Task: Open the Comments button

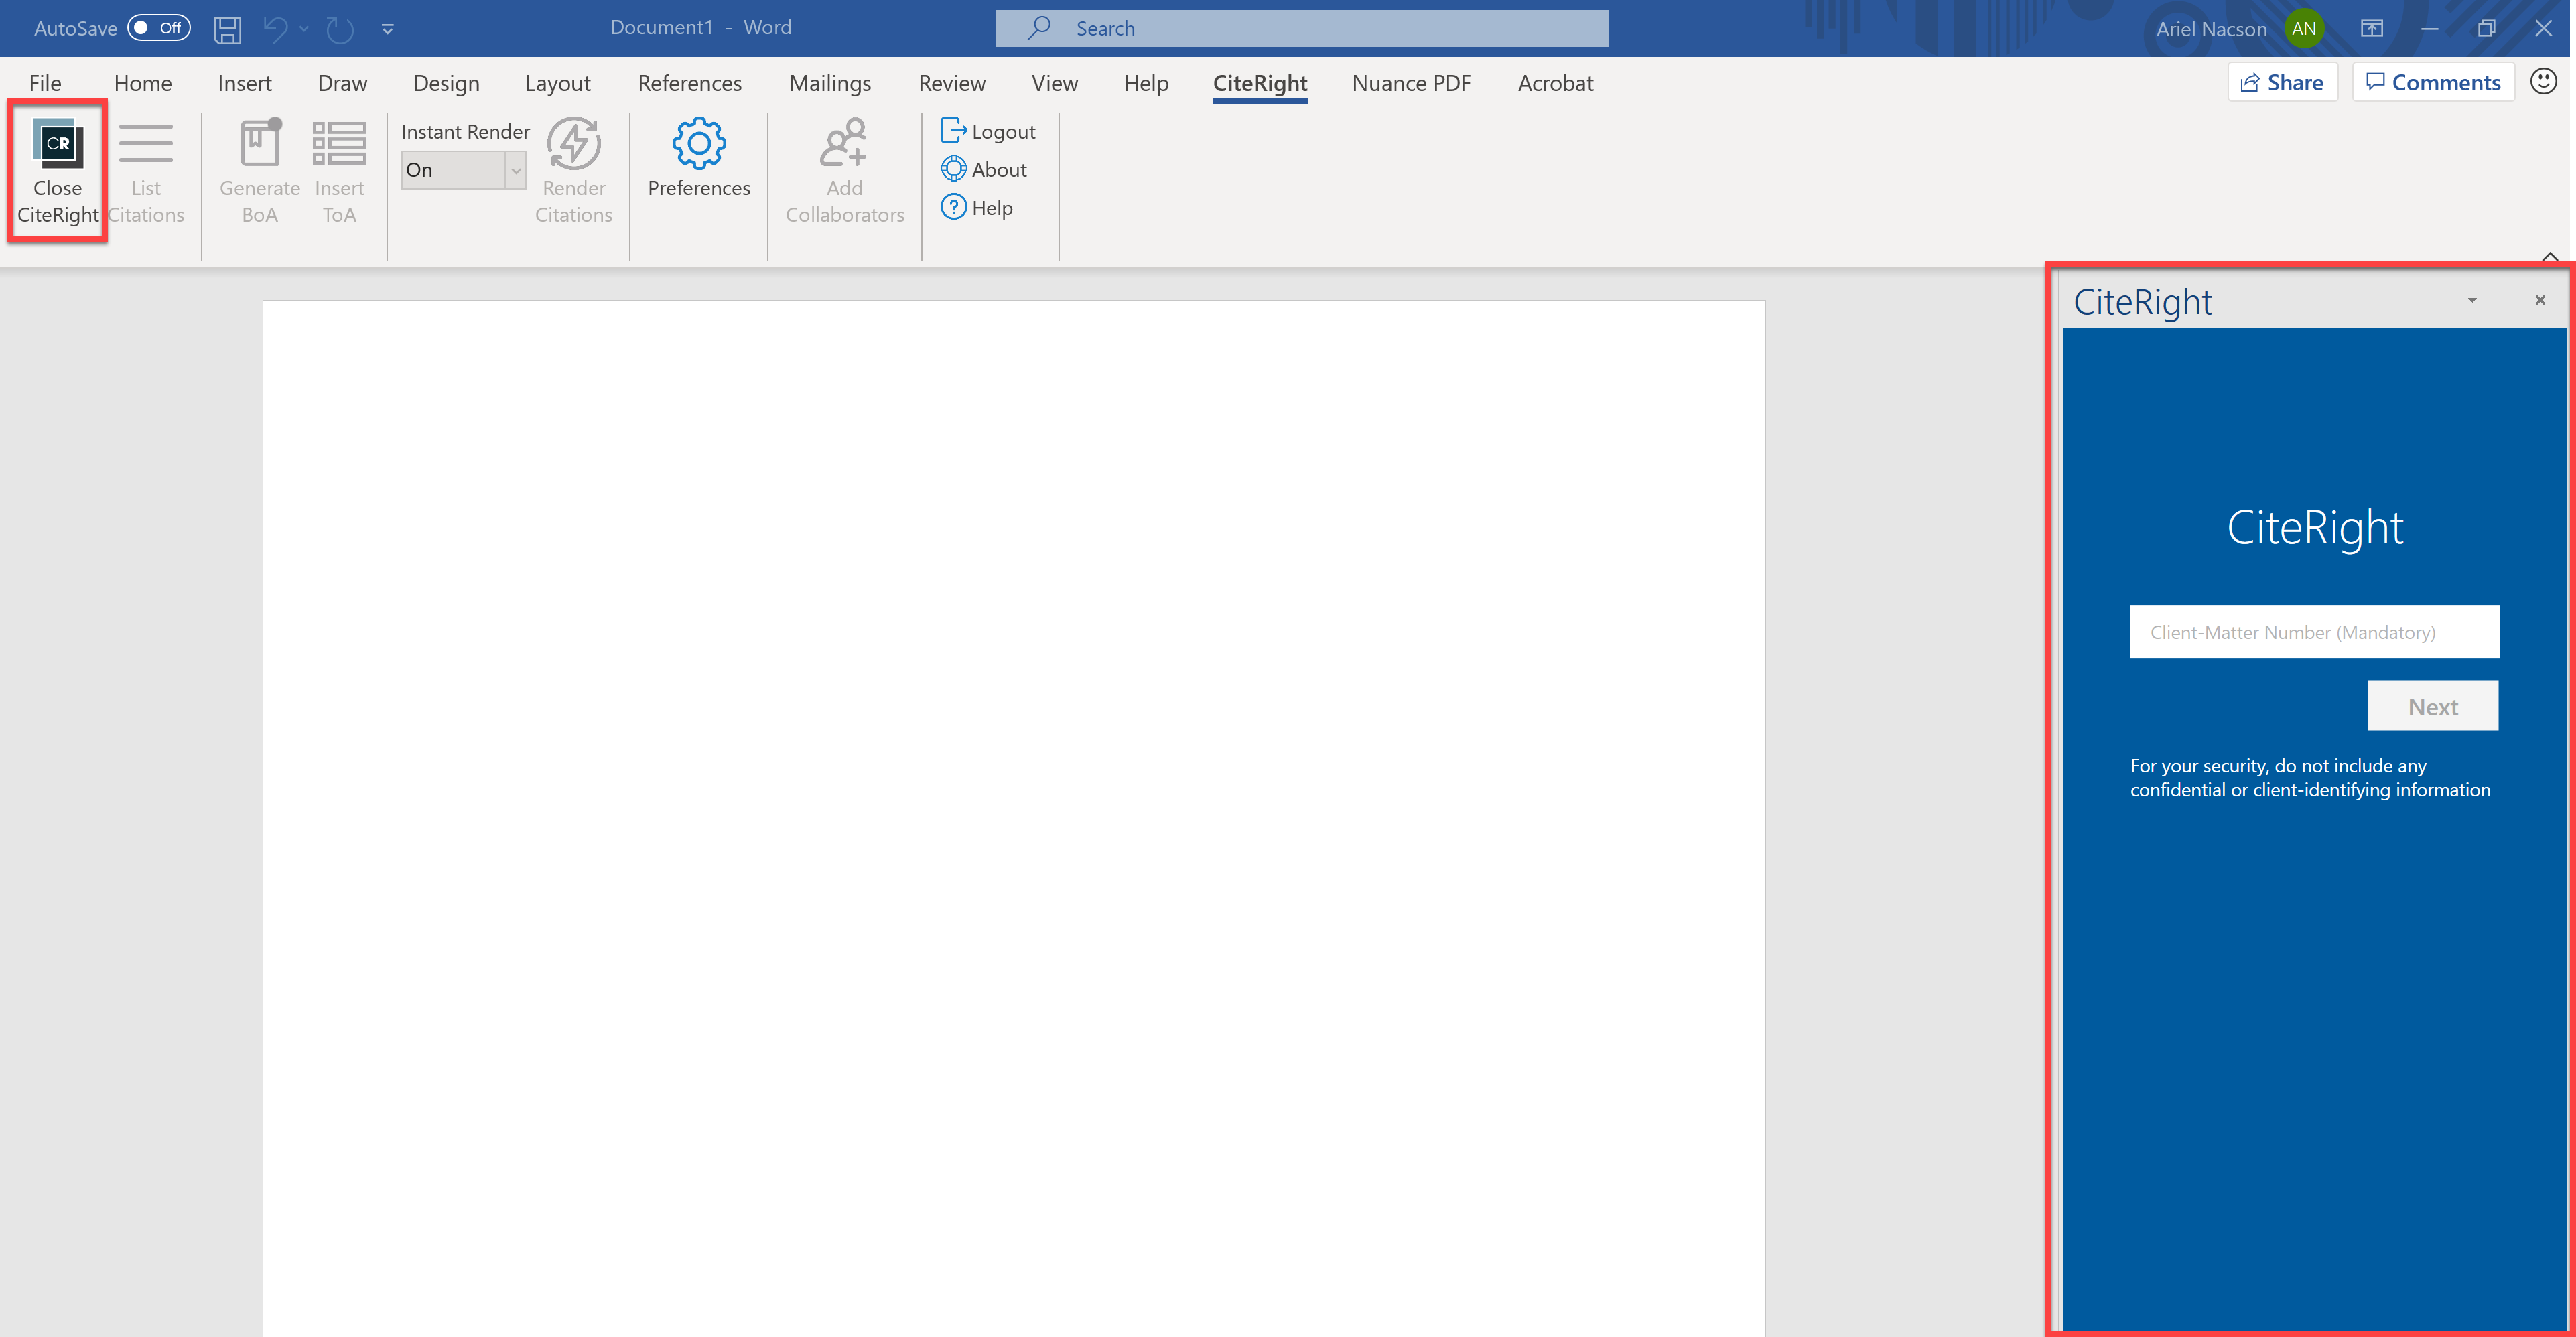Action: (2433, 82)
